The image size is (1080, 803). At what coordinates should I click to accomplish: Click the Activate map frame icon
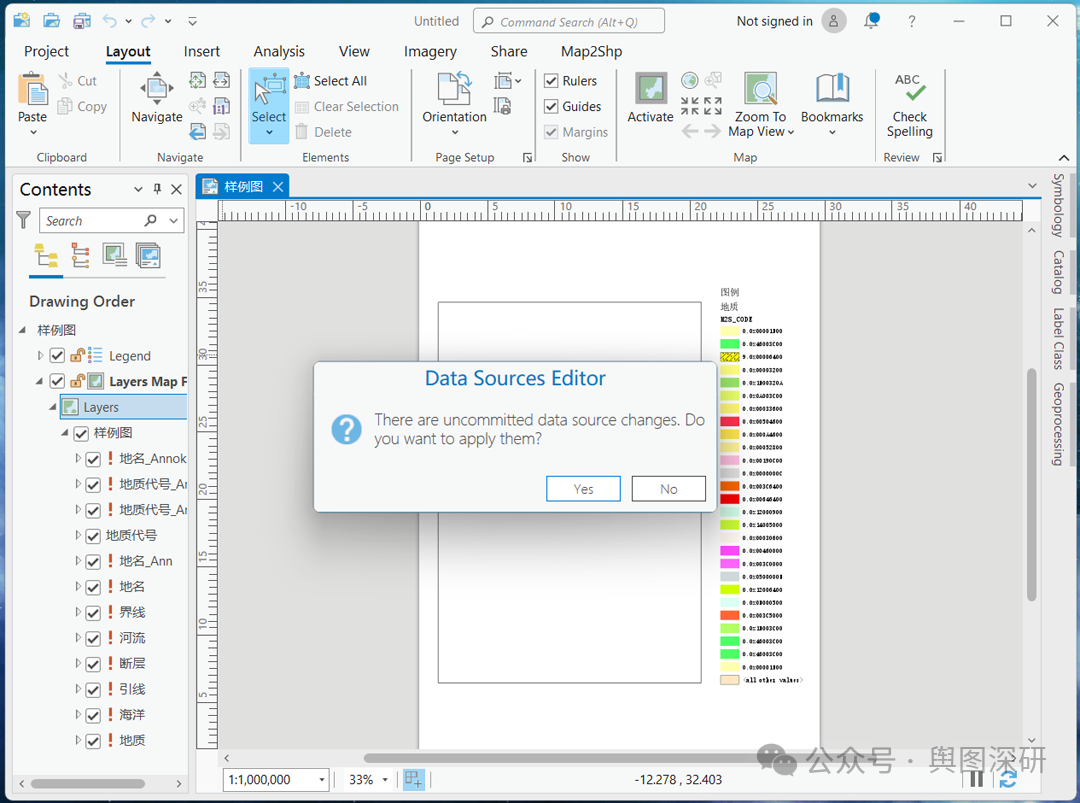click(650, 88)
